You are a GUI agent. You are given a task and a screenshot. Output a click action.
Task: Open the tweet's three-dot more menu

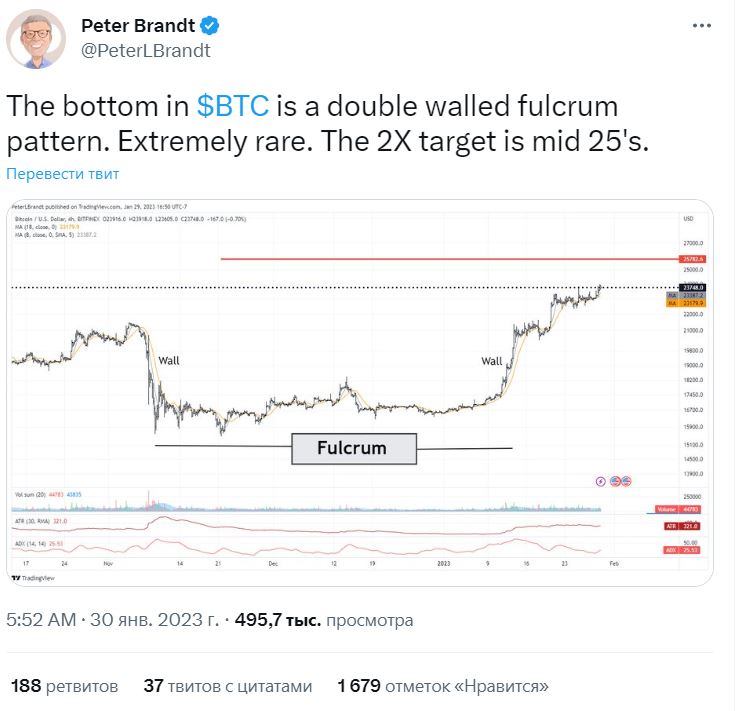702,26
